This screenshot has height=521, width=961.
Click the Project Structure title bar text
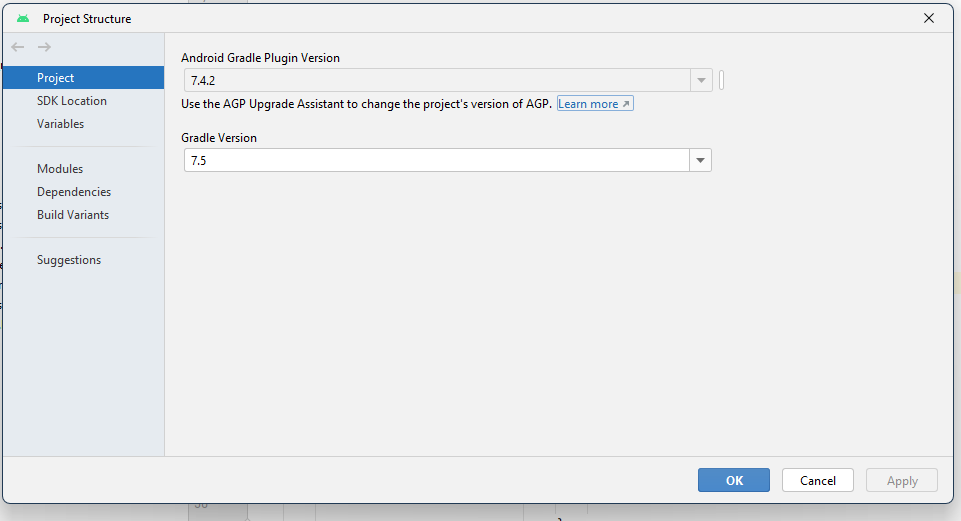click(87, 18)
